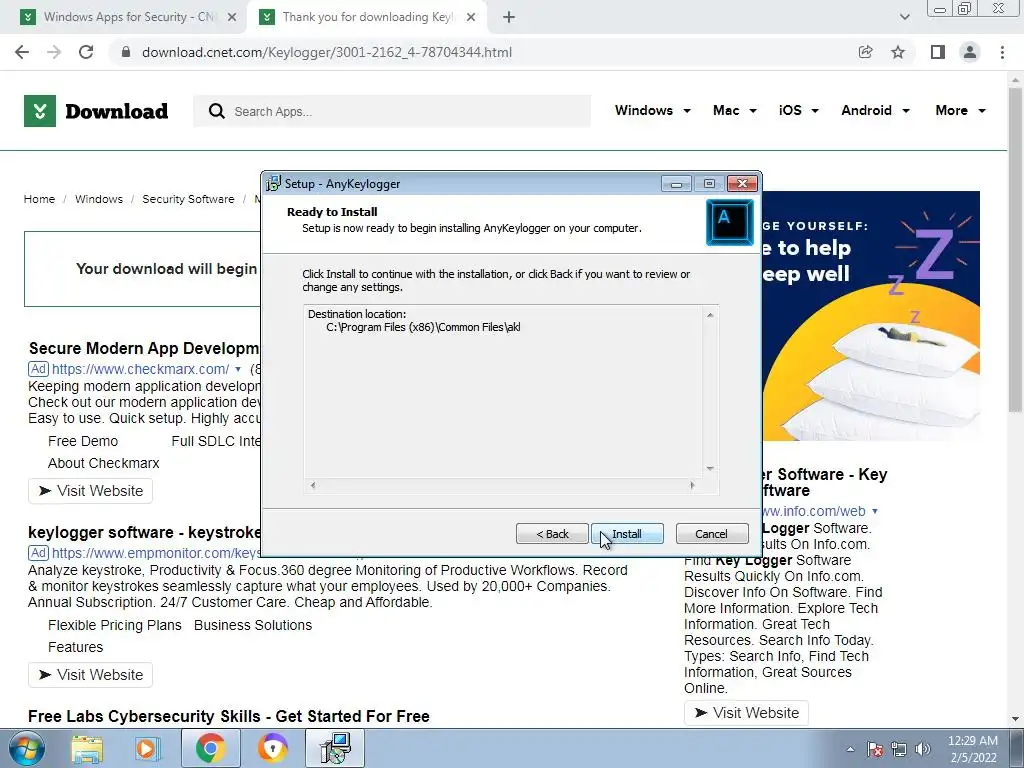The image size is (1024, 768).
Task: Click the Action Center flag icon
Action: 874,749
